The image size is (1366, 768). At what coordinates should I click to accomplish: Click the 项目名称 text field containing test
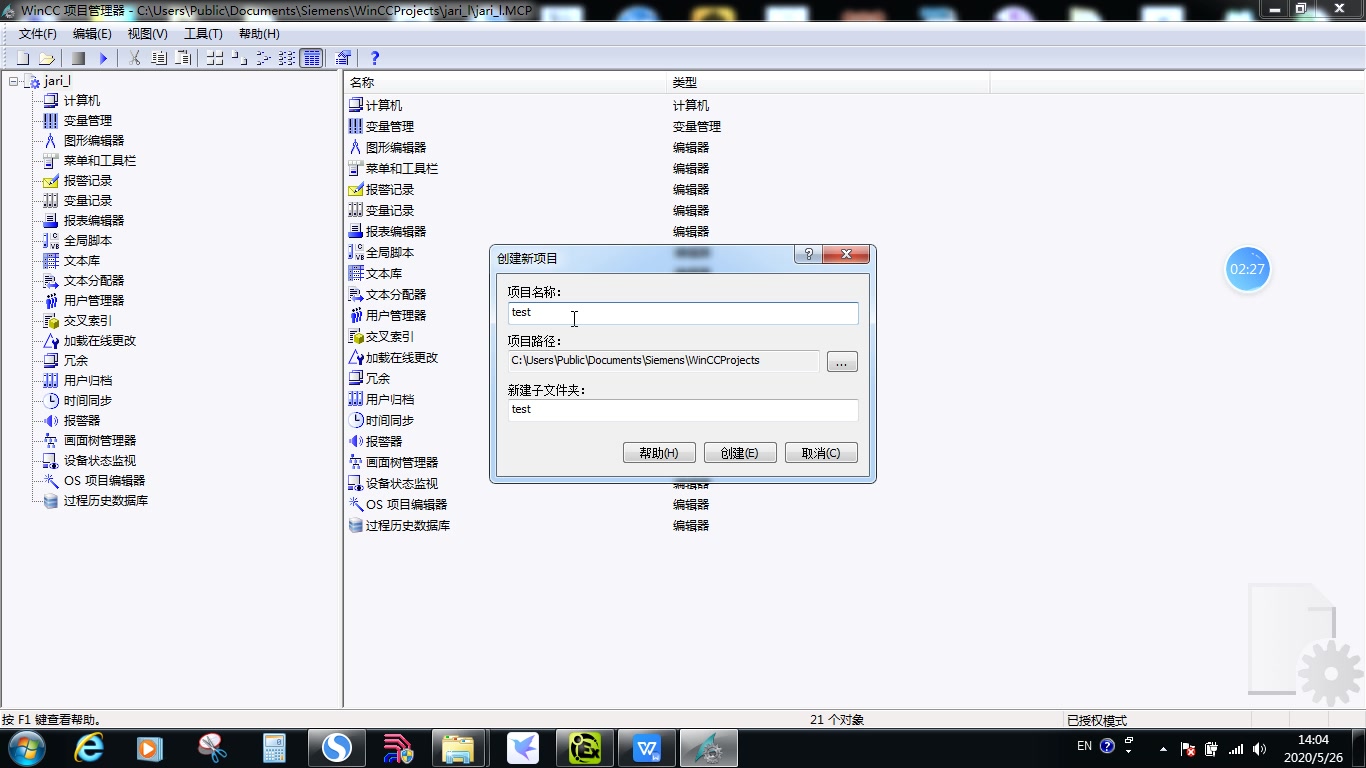tap(683, 313)
